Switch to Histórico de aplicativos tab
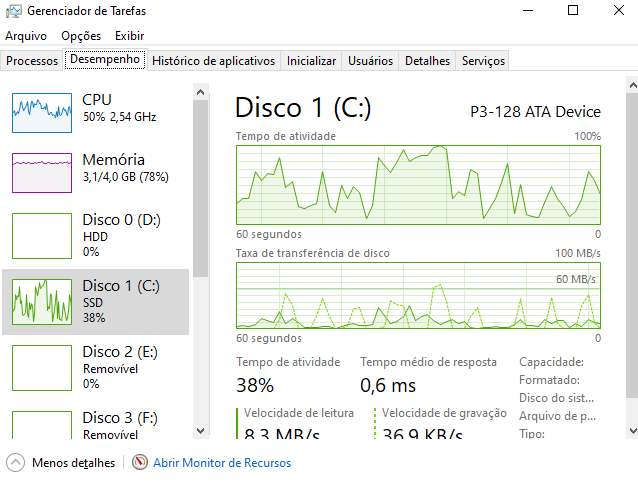638x484 pixels. tap(214, 61)
